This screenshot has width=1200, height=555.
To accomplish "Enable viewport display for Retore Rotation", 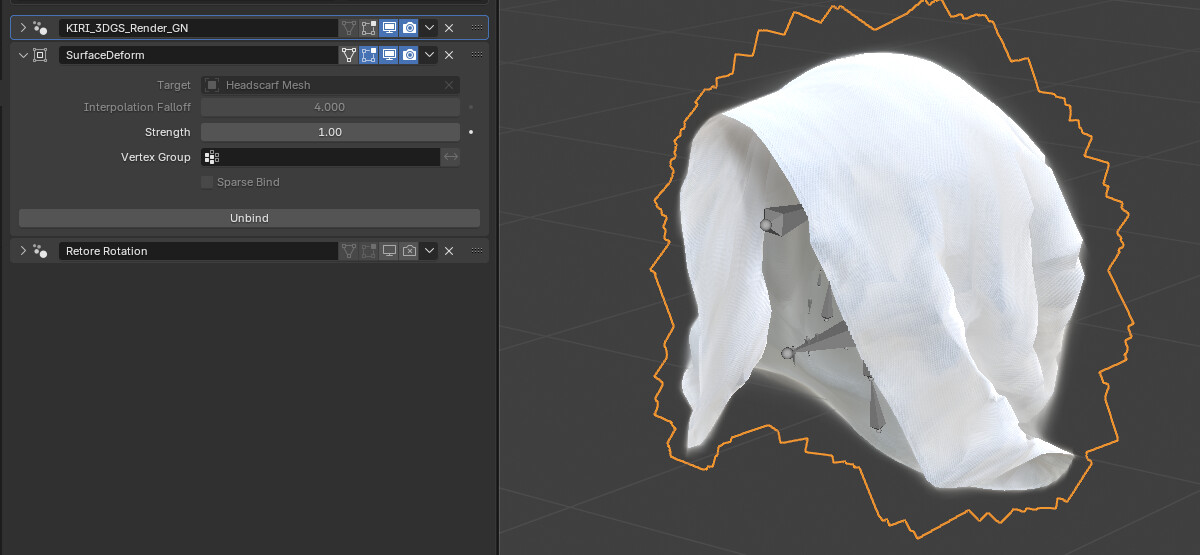I will coord(389,251).
